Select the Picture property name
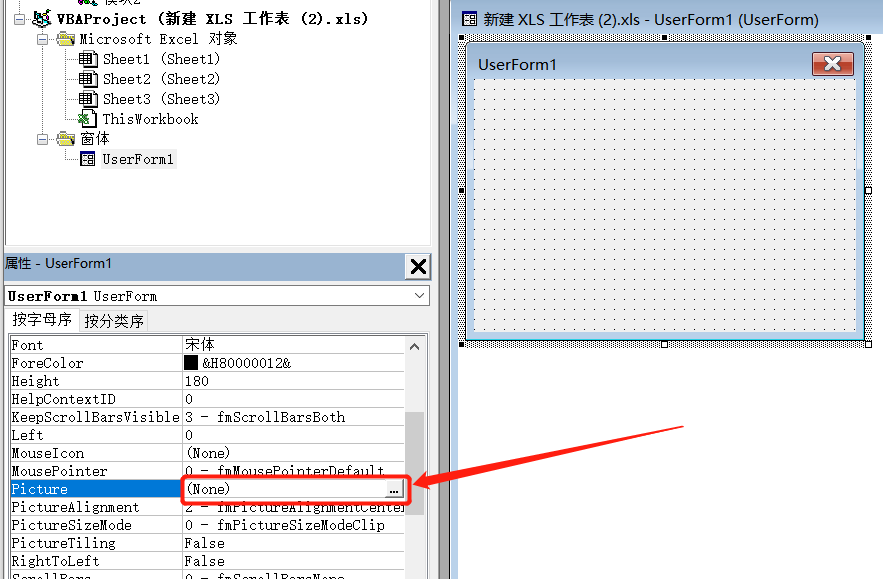The height and width of the screenshot is (579, 883). [96, 489]
